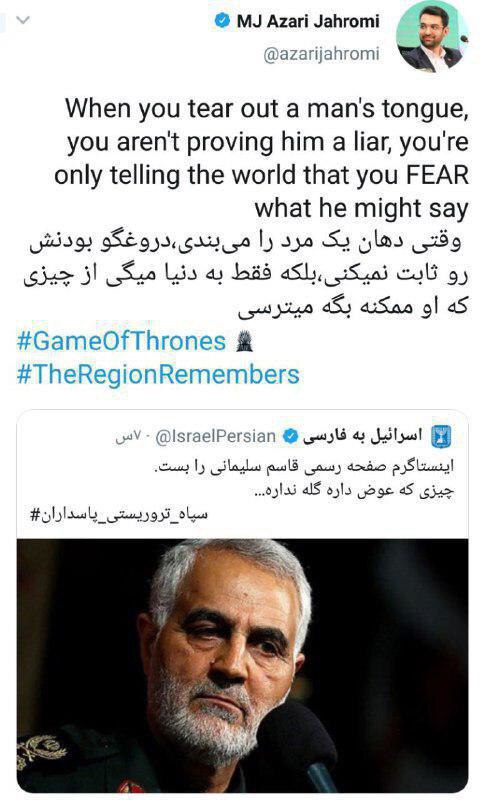485x800 pixels.
Task: Open the Persian hashtag #سپاه_تروریستی_پاسداران
Action: (x=119, y=514)
